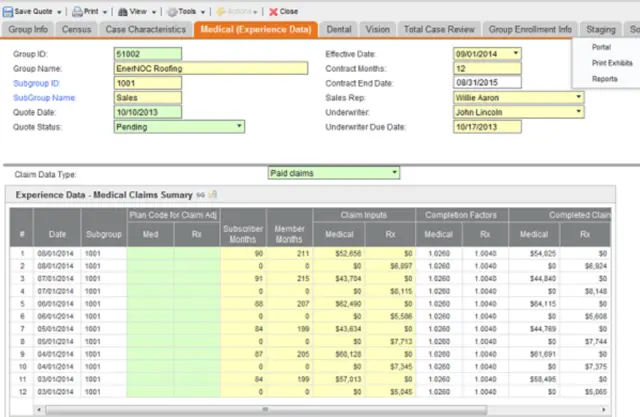640x417 pixels.
Task: Click the Contract Months field
Action: (487, 68)
